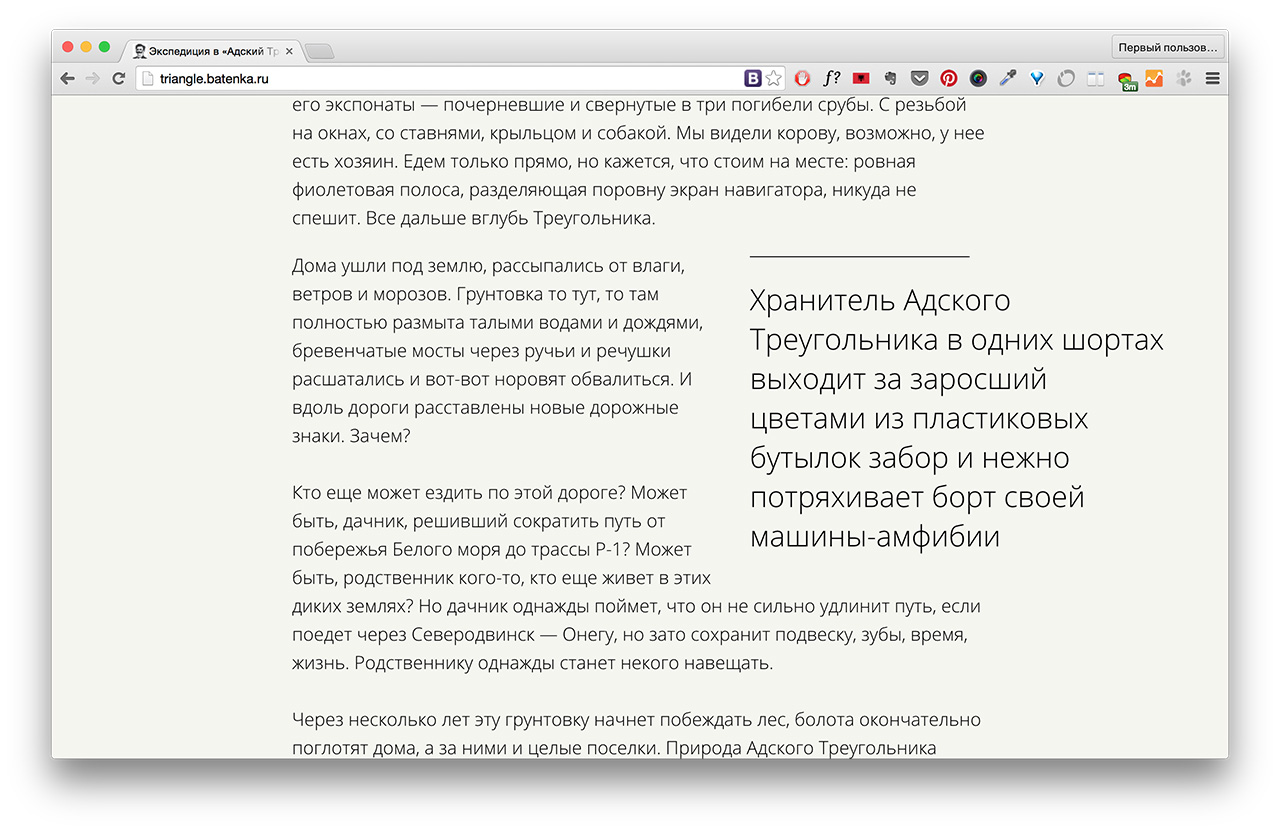The image size is (1280, 832).
Task: Reload the current page
Action: (118, 78)
